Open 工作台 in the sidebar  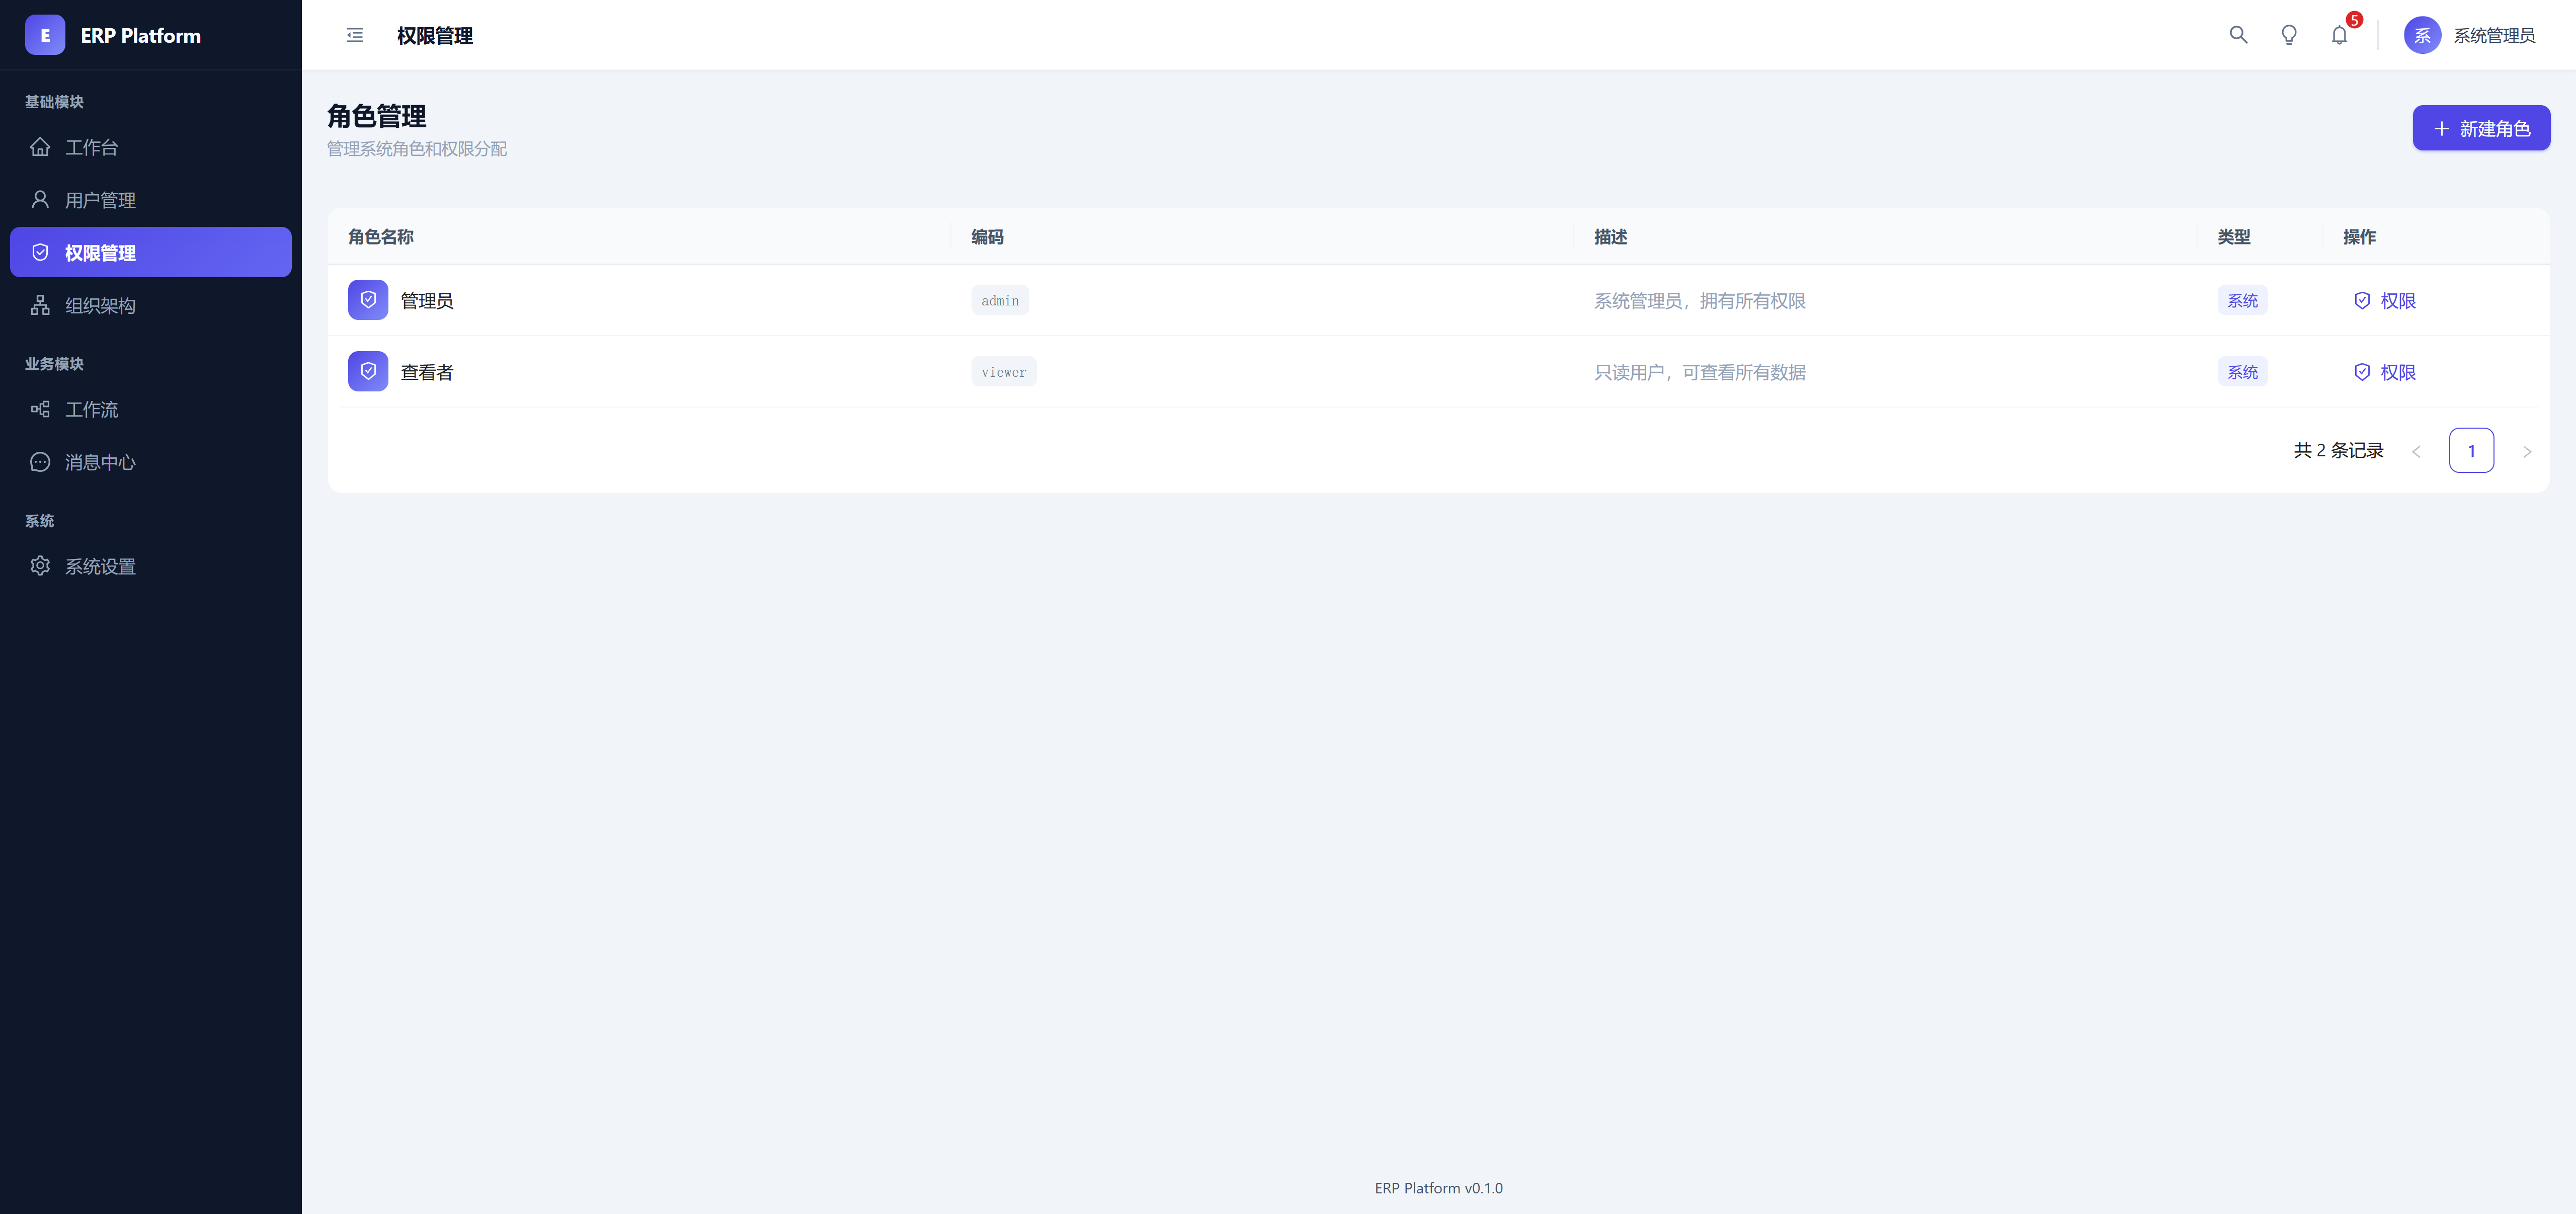tap(92, 147)
